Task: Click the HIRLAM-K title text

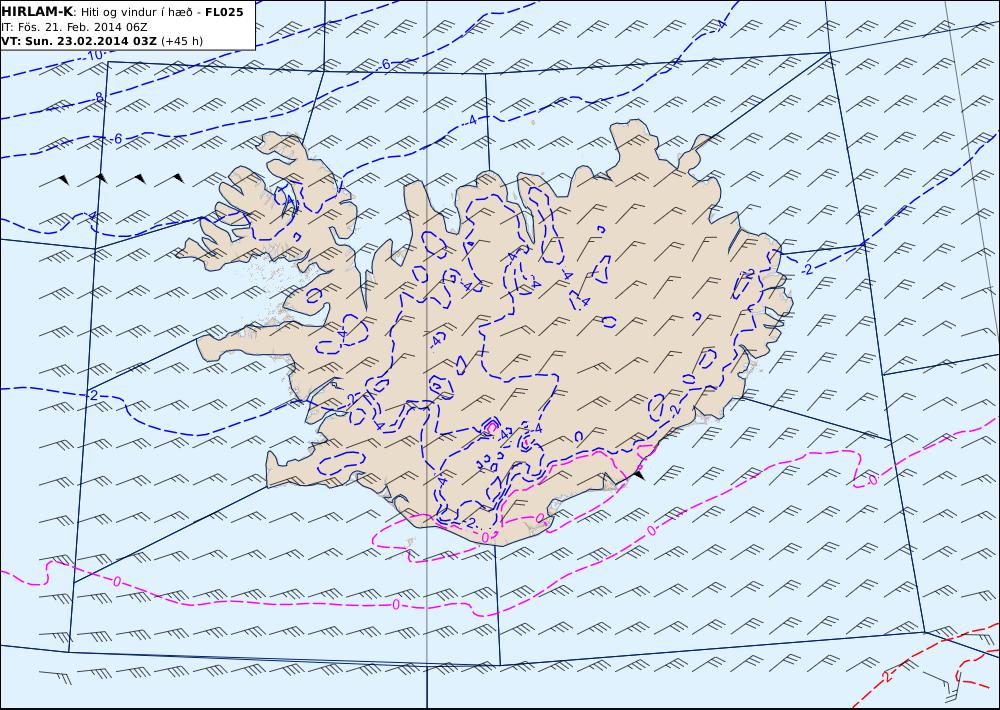Action: tap(37, 11)
